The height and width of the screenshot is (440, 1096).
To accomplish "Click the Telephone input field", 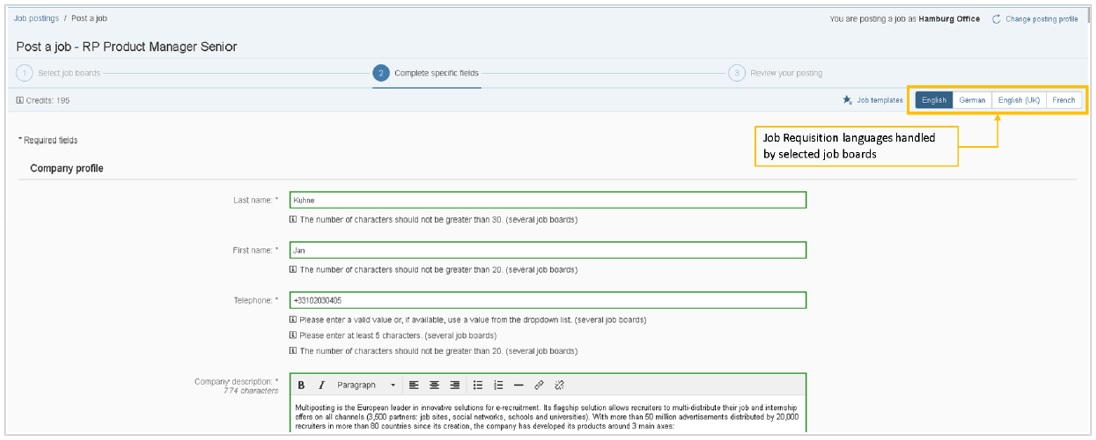I will [x=547, y=300].
